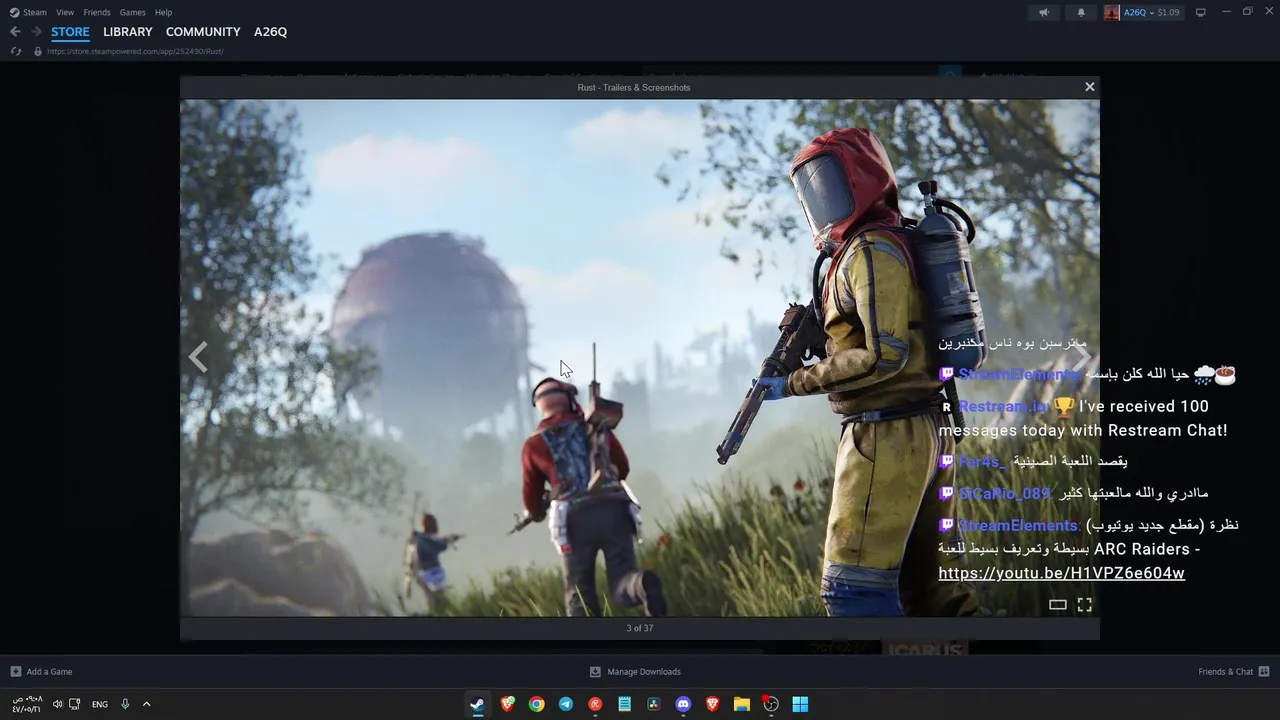Close the Trailers & Screenshots viewer
The height and width of the screenshot is (720, 1280).
point(1090,87)
